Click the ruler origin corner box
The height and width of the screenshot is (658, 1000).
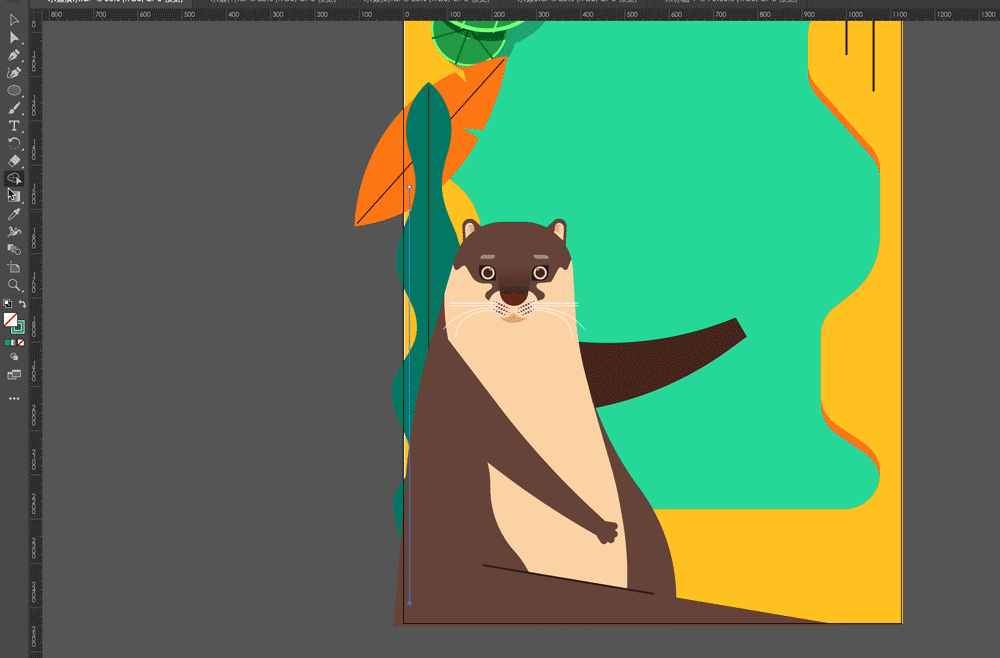pos(35,14)
